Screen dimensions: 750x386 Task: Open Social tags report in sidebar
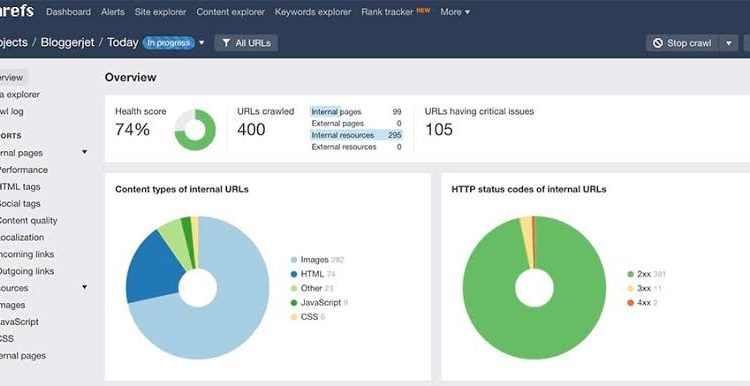[x=20, y=203]
